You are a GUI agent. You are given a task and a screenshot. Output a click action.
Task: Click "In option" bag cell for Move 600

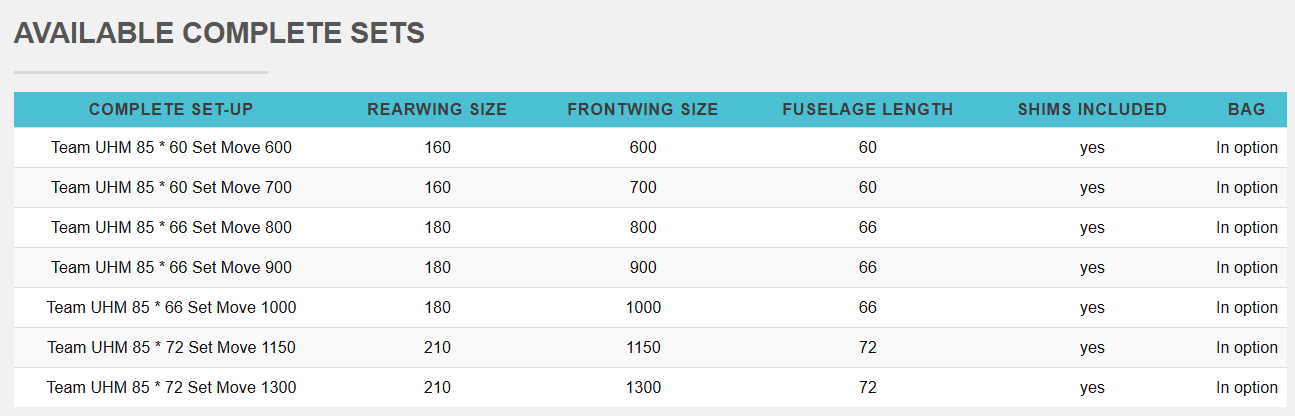tap(1247, 147)
